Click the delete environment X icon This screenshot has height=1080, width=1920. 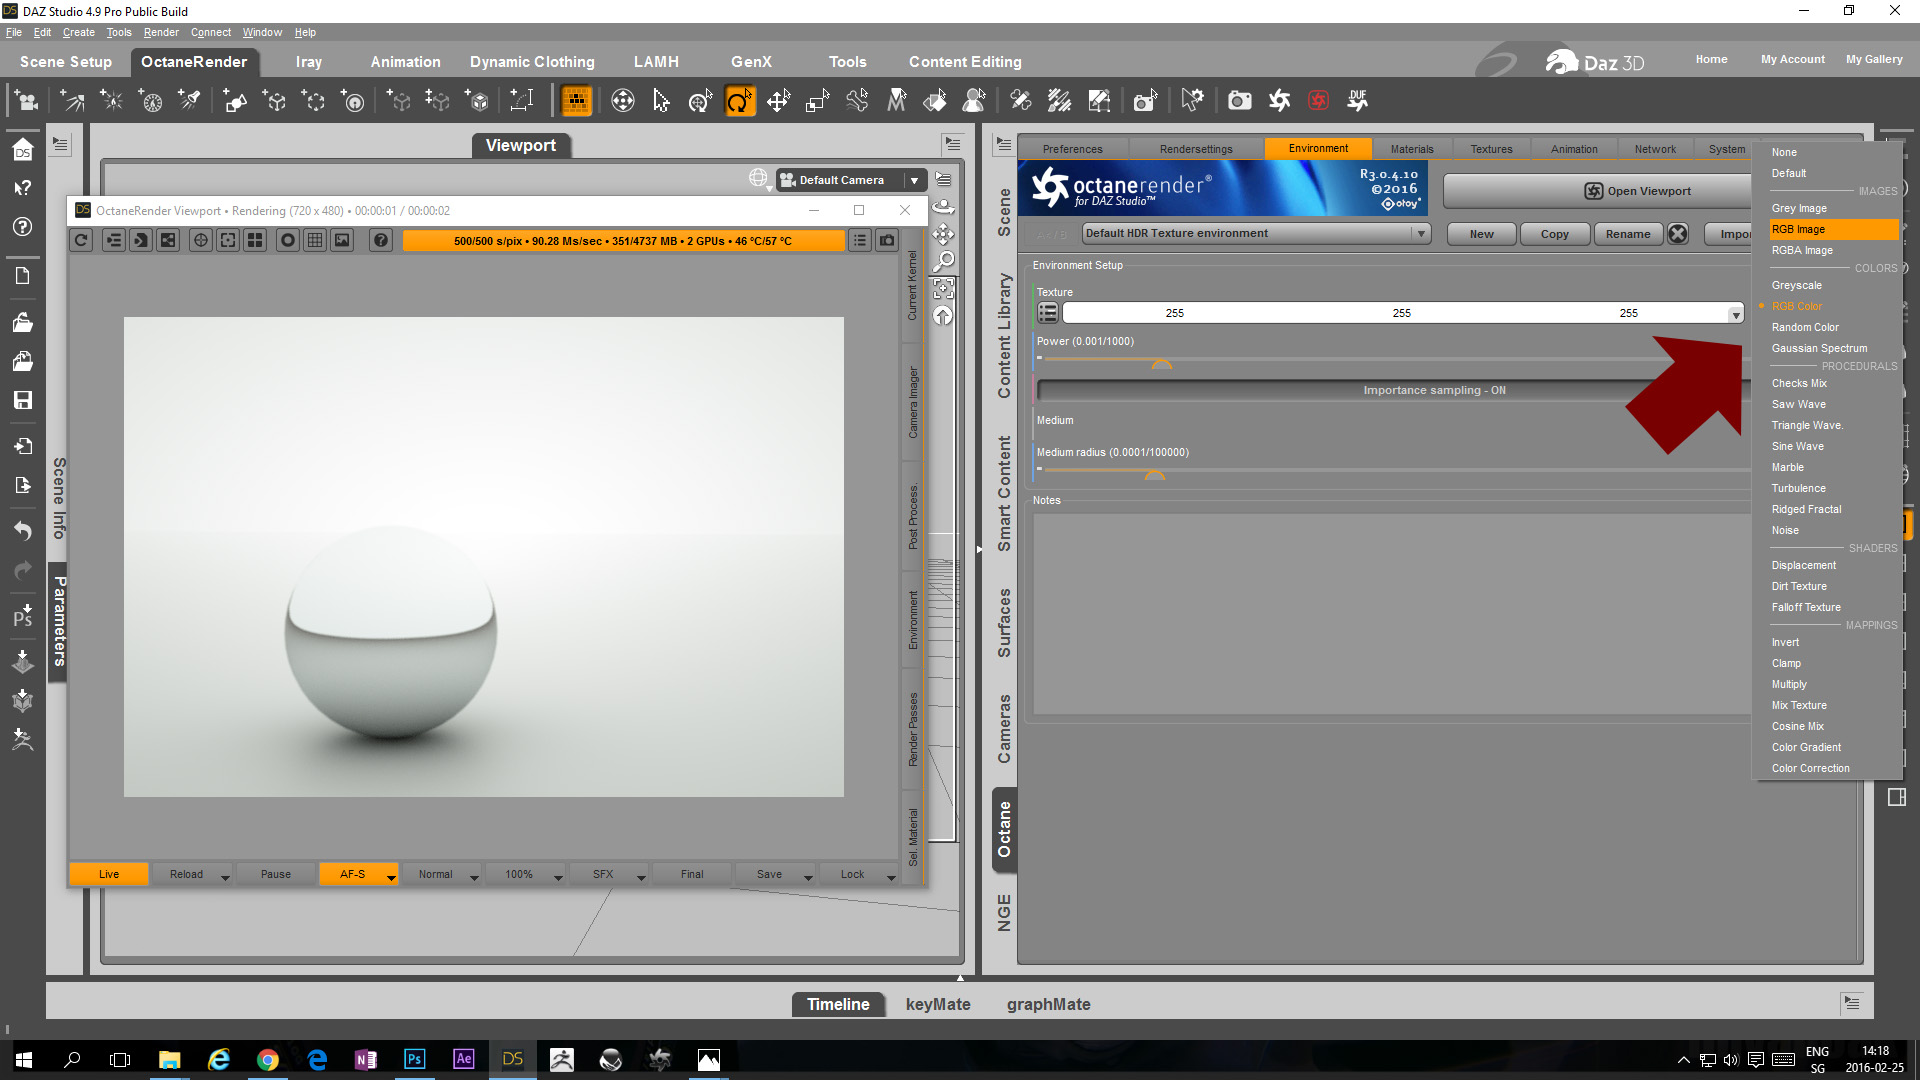click(1678, 234)
